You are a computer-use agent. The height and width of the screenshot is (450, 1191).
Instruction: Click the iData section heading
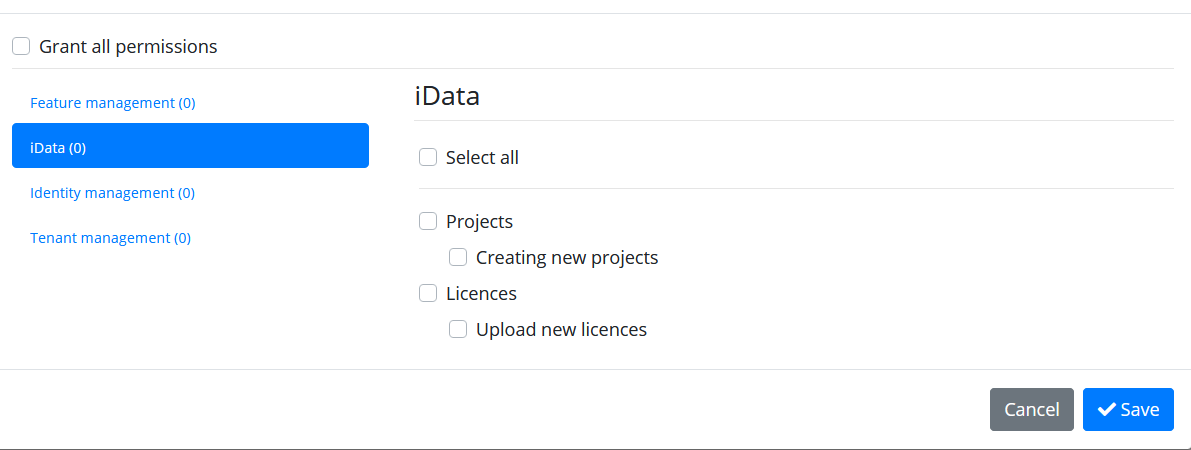(447, 97)
